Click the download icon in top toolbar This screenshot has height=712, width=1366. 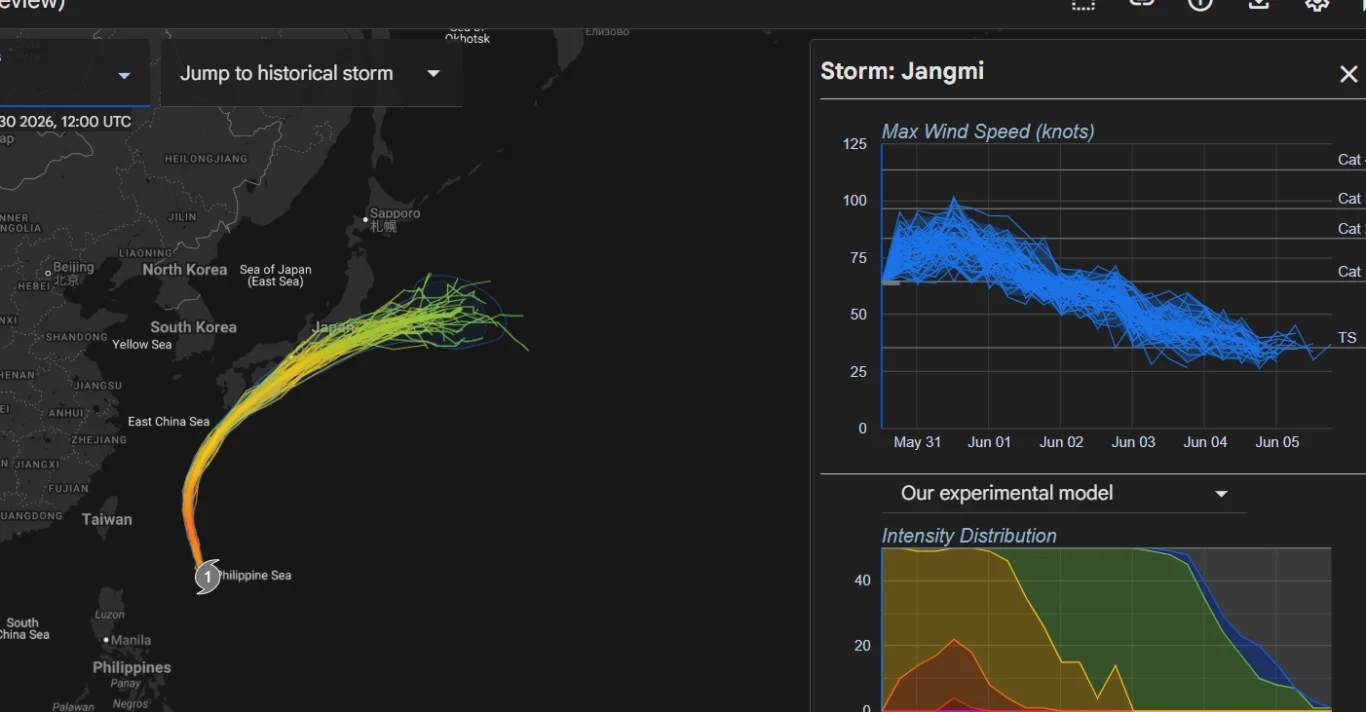[x=1259, y=4]
